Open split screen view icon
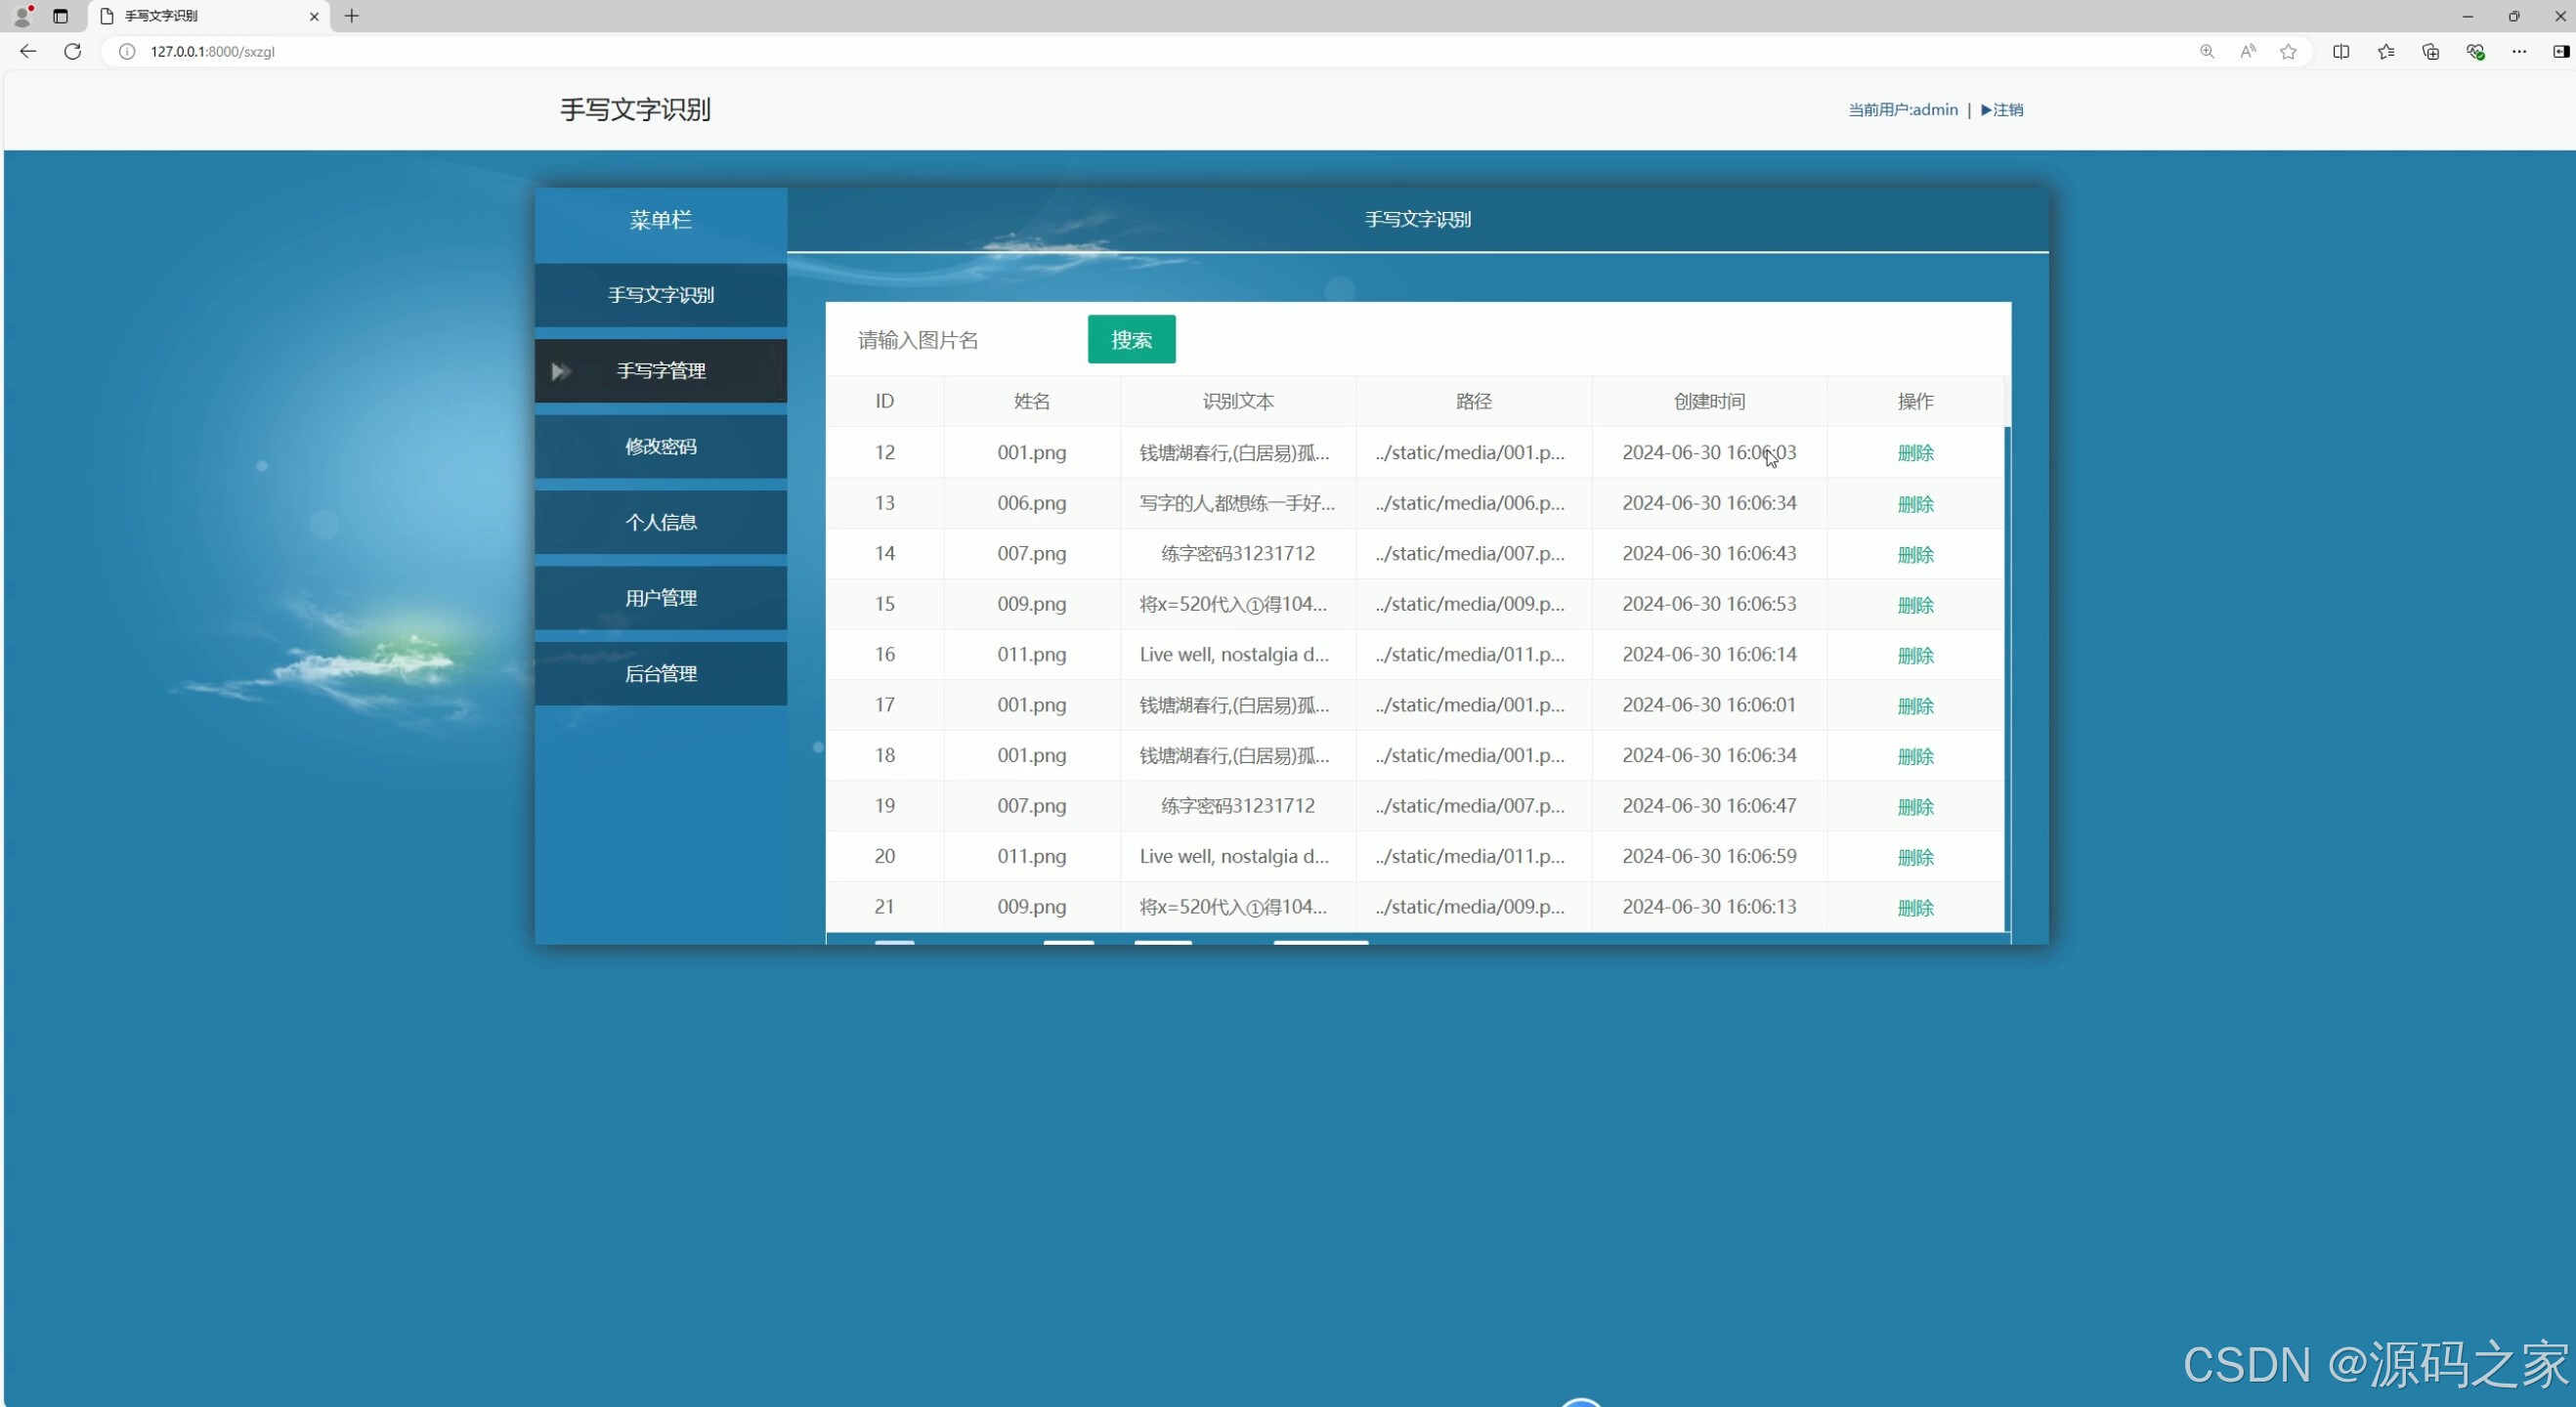2576x1407 pixels. [x=2341, y=51]
